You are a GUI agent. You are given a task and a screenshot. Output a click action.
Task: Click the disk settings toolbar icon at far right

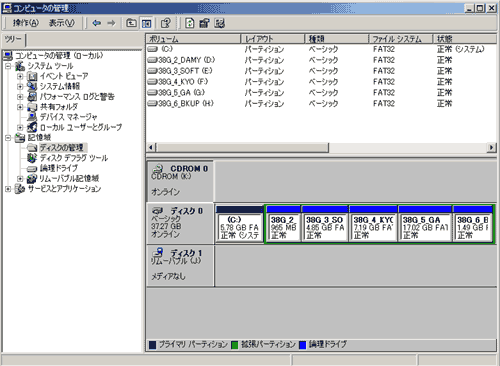pos(220,23)
